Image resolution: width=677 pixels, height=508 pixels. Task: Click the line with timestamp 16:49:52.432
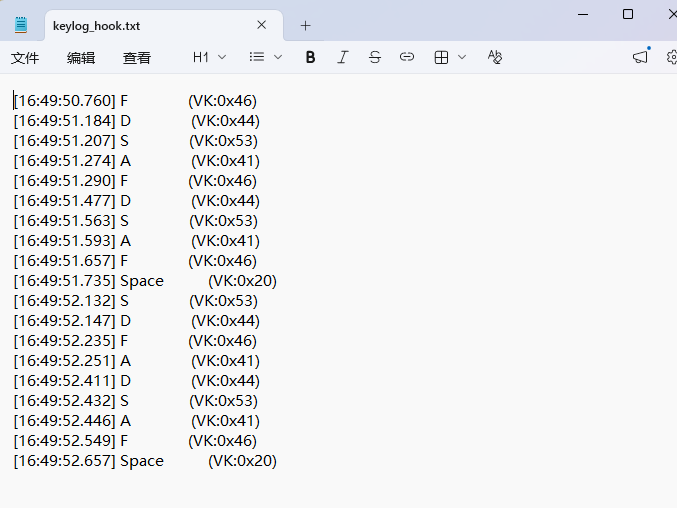point(136,401)
